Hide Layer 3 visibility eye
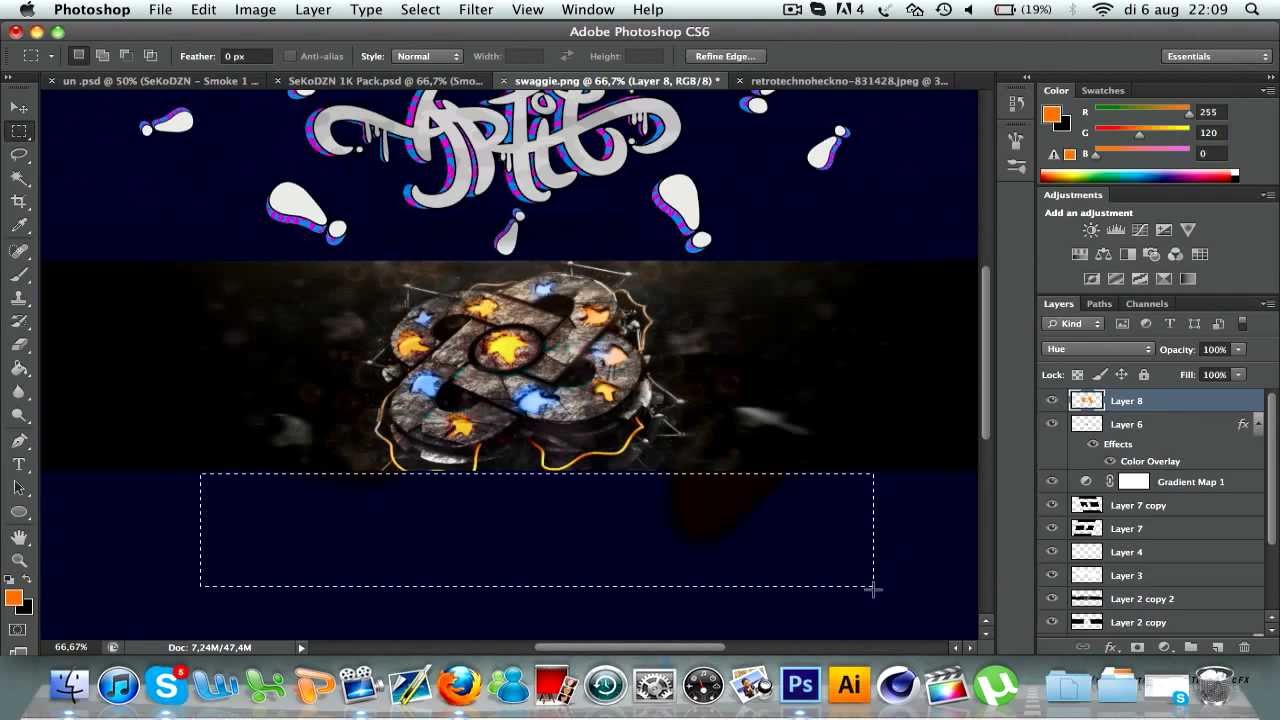 [x=1051, y=575]
